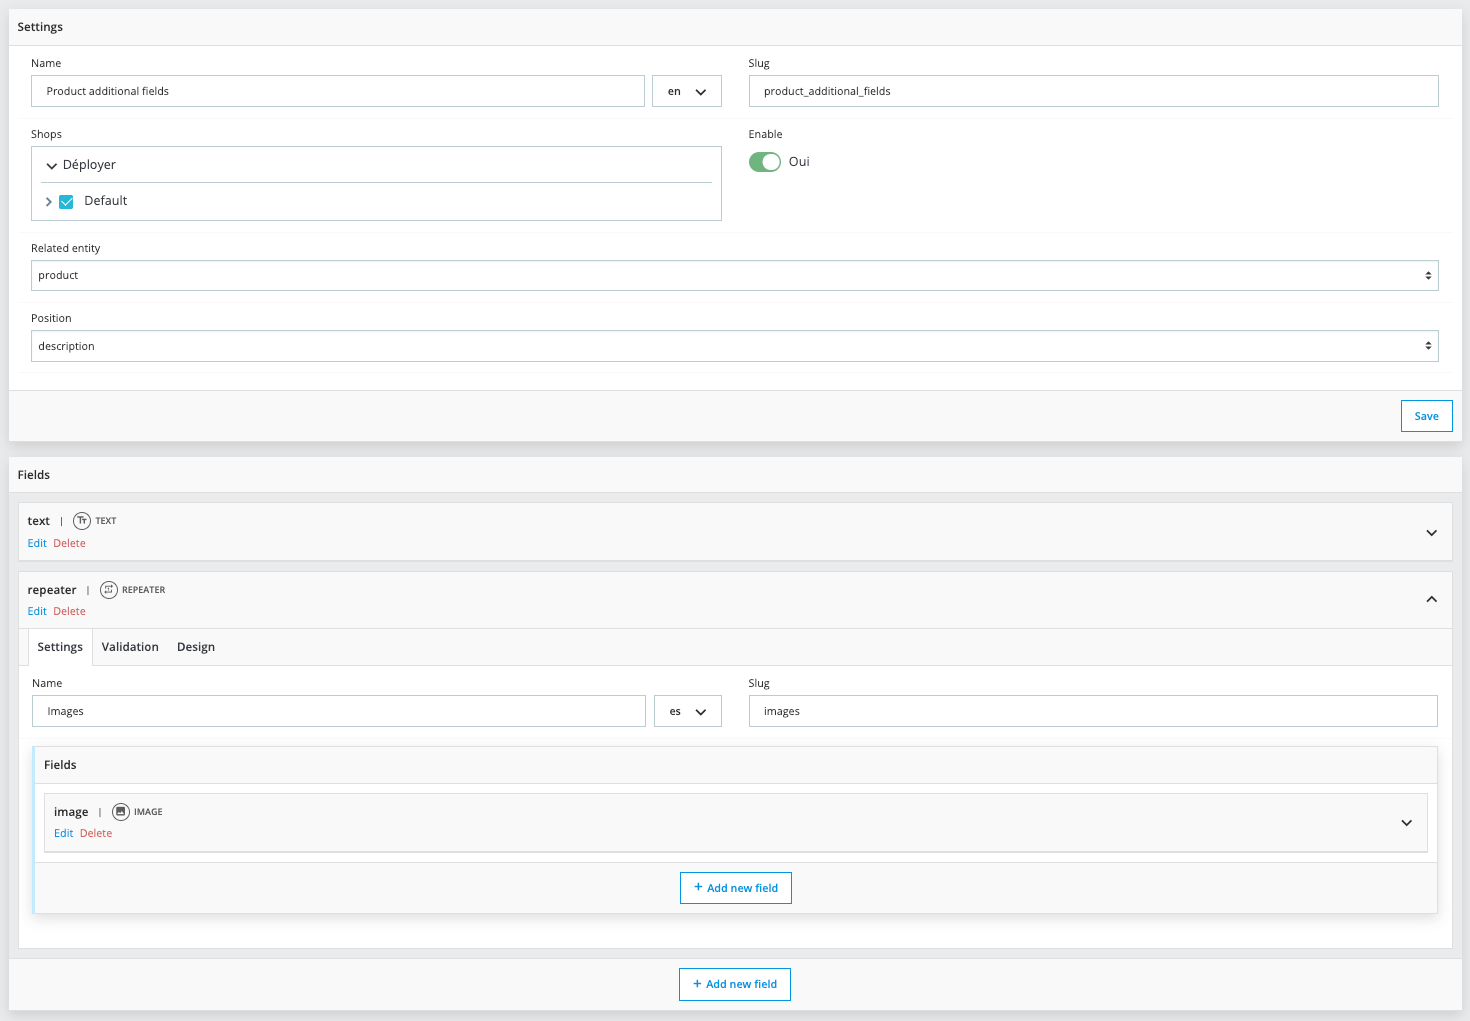Viewport: 1470px width, 1021px height.
Task: Open the Related entity dropdown
Action: (734, 276)
